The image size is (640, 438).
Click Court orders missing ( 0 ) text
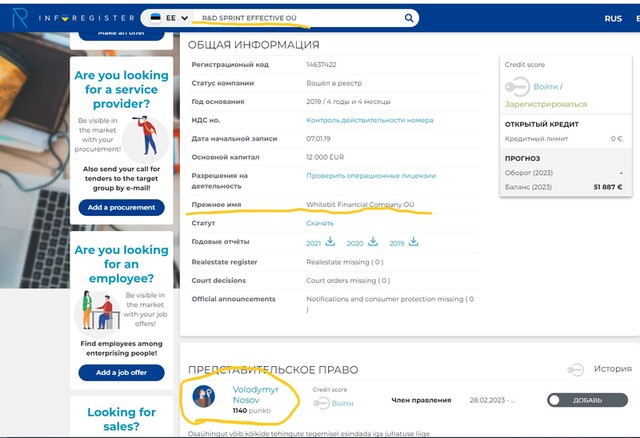(x=348, y=280)
